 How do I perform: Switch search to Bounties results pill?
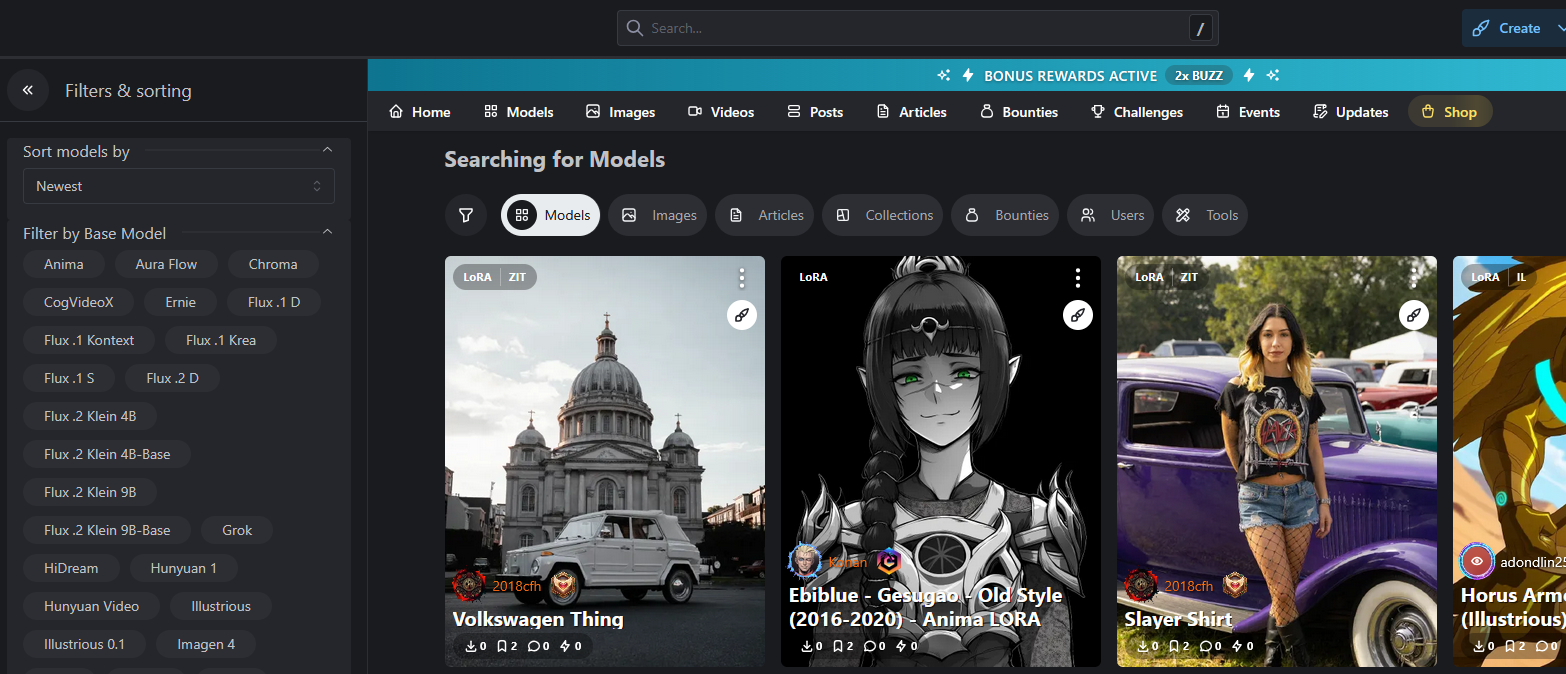tap(1005, 215)
